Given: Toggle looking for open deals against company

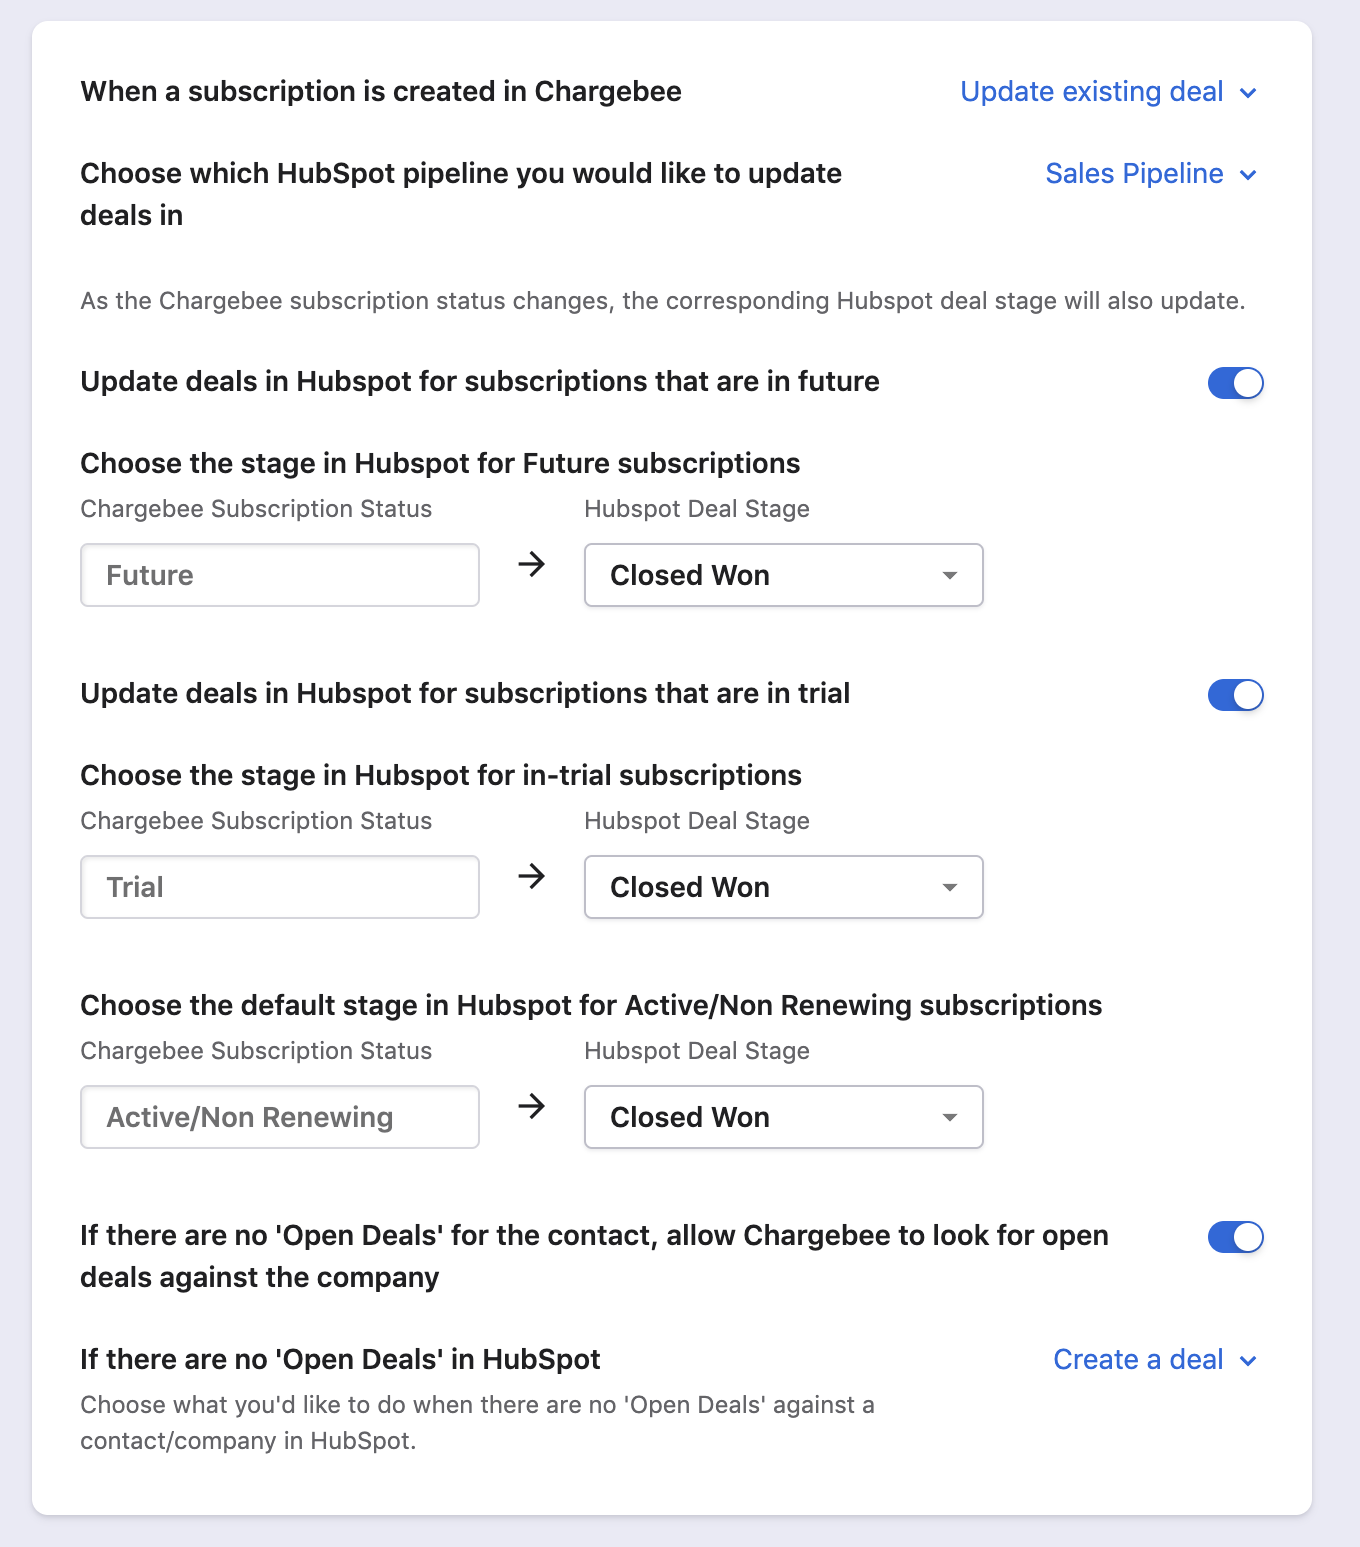Looking at the screenshot, I should 1235,1237.
